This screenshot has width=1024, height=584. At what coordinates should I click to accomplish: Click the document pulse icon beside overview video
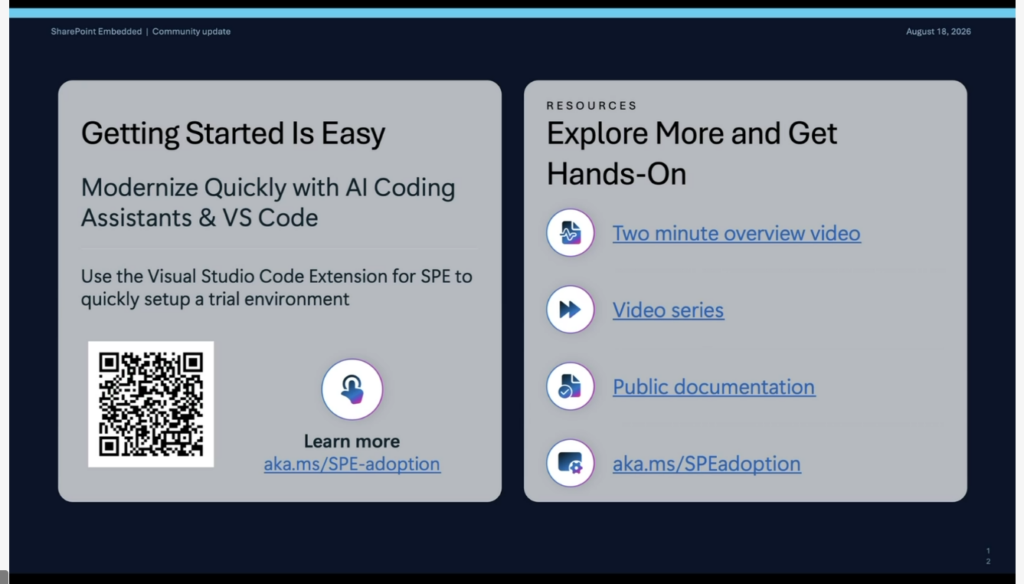[x=570, y=233]
